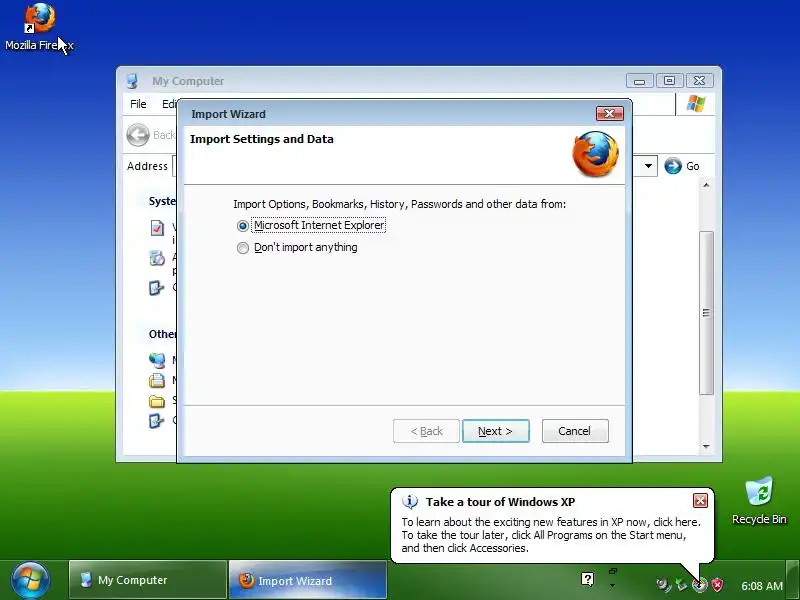This screenshot has width=800, height=600.
Task: Click the change a setting icon
Action: 157,288
